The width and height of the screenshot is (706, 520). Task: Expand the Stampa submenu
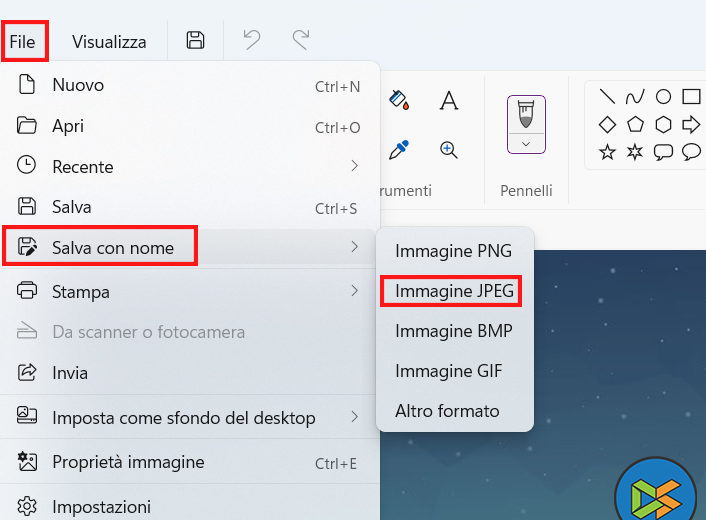(x=189, y=292)
